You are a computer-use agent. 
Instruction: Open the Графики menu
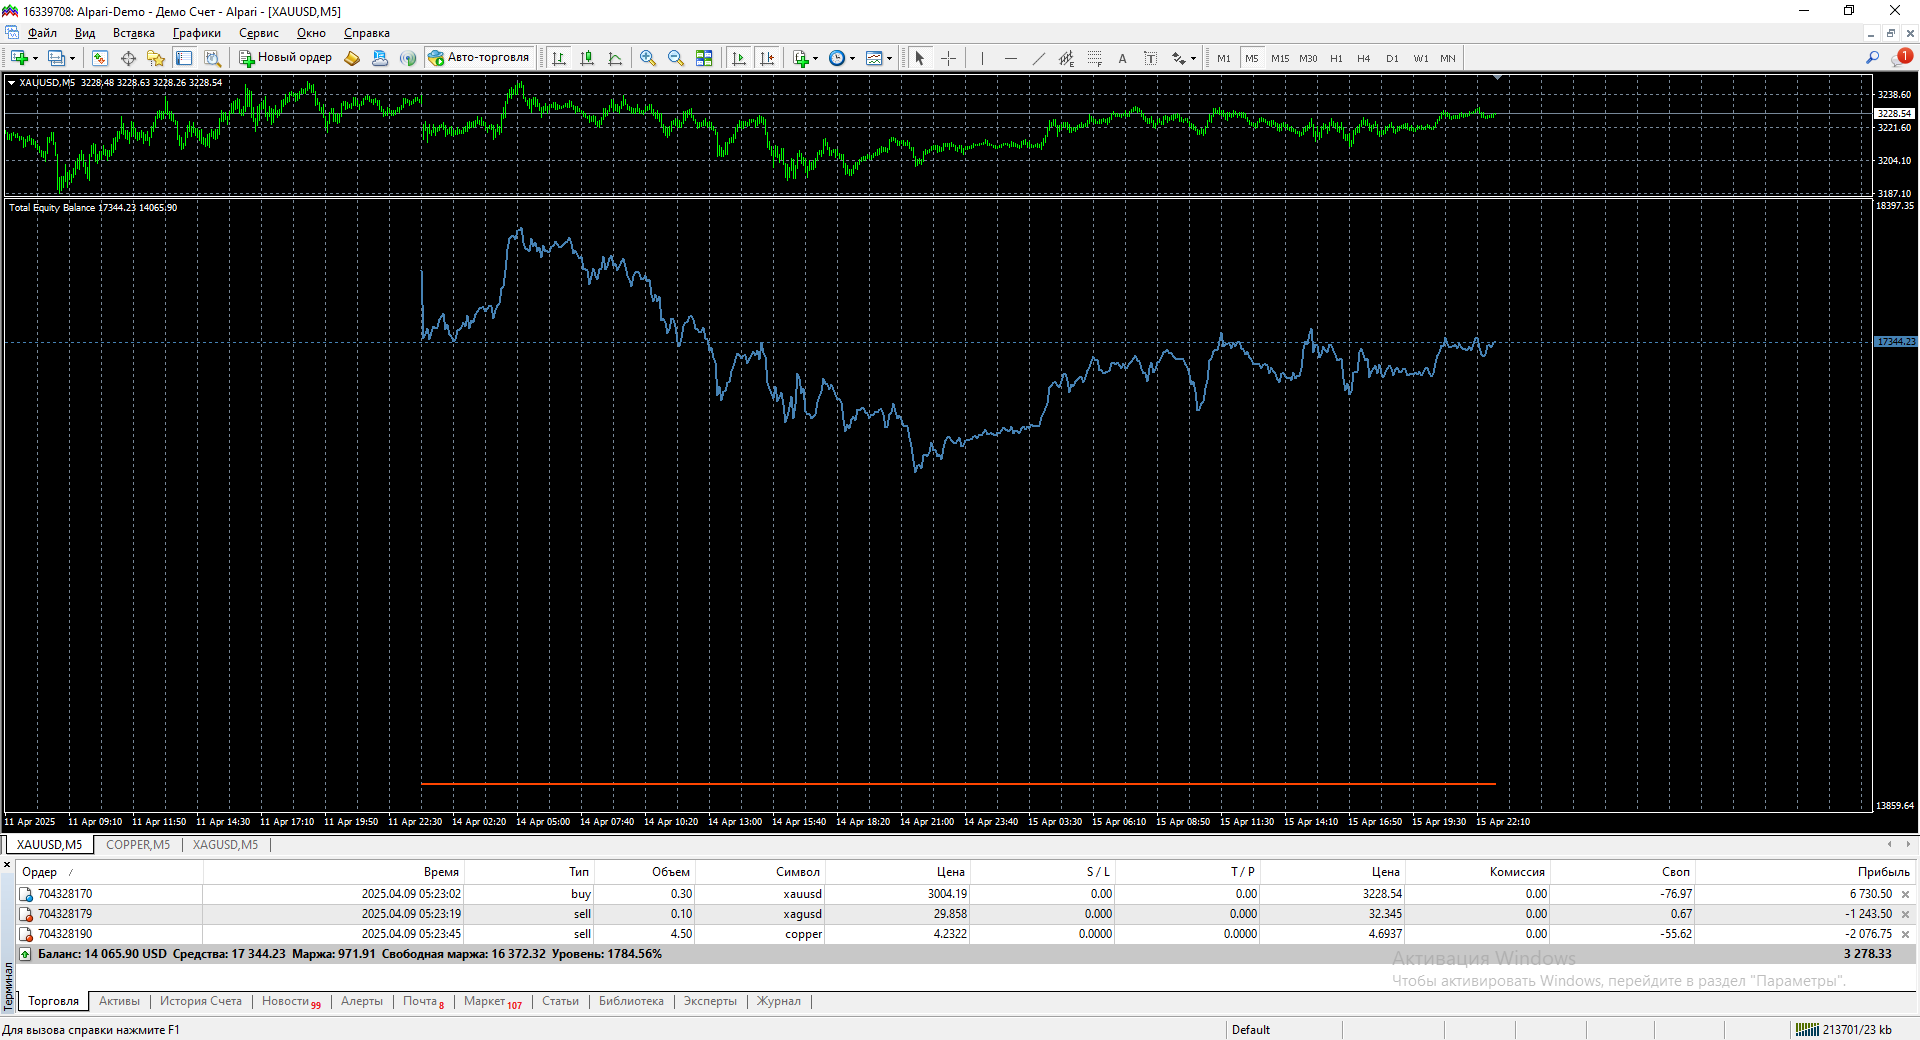pyautogui.click(x=197, y=33)
